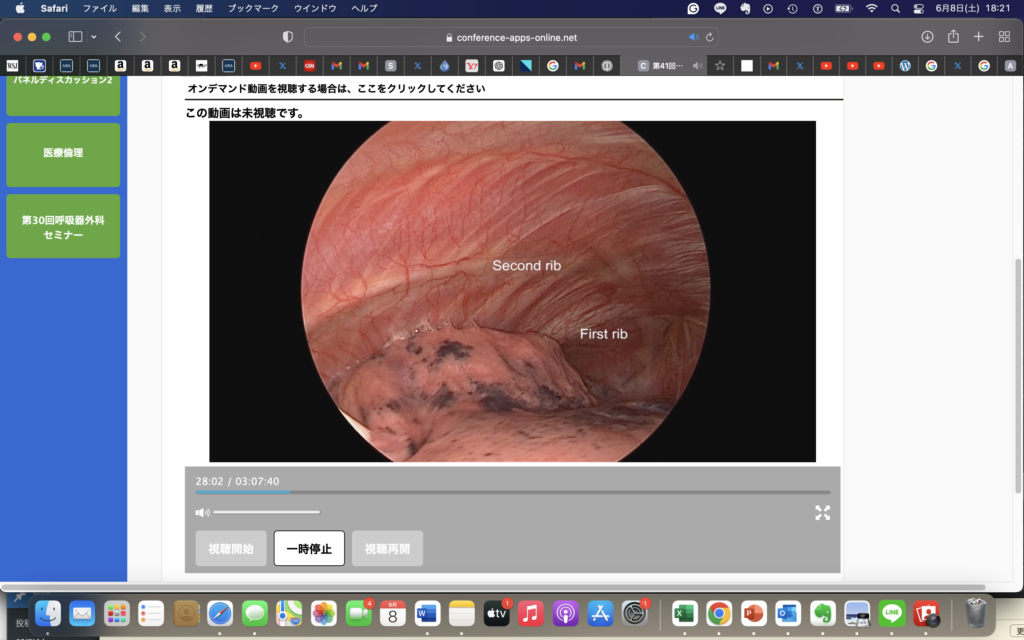
Task: Reload the page from the address bar
Action: coord(709,37)
